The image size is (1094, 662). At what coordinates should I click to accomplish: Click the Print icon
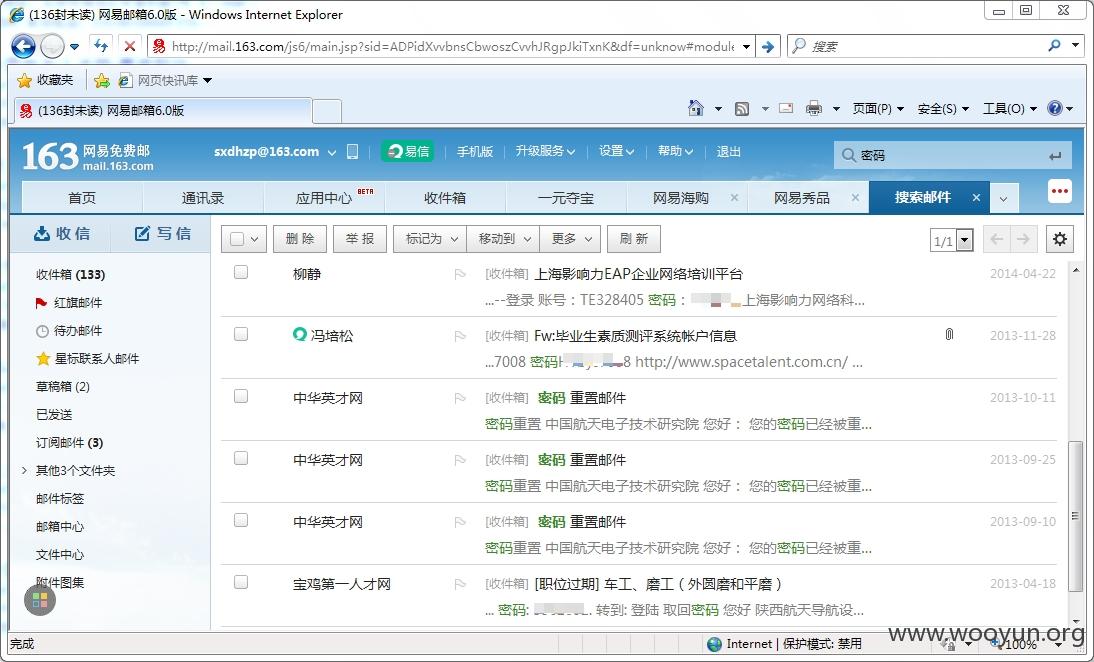[x=814, y=108]
